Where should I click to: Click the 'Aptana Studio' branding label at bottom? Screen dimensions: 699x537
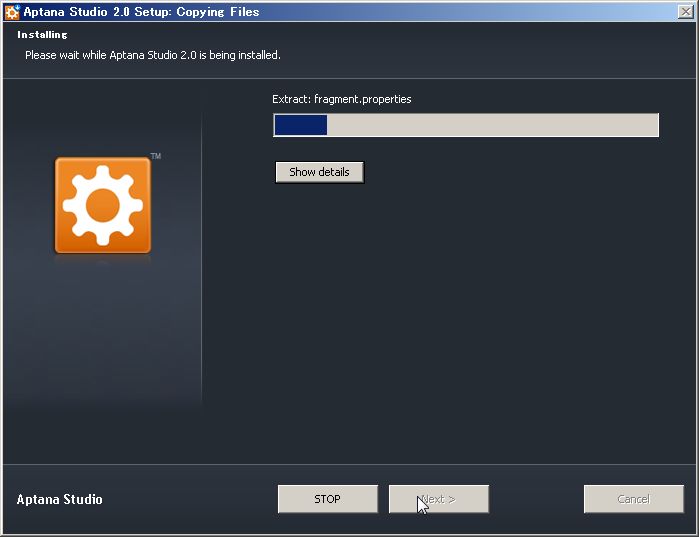point(60,499)
